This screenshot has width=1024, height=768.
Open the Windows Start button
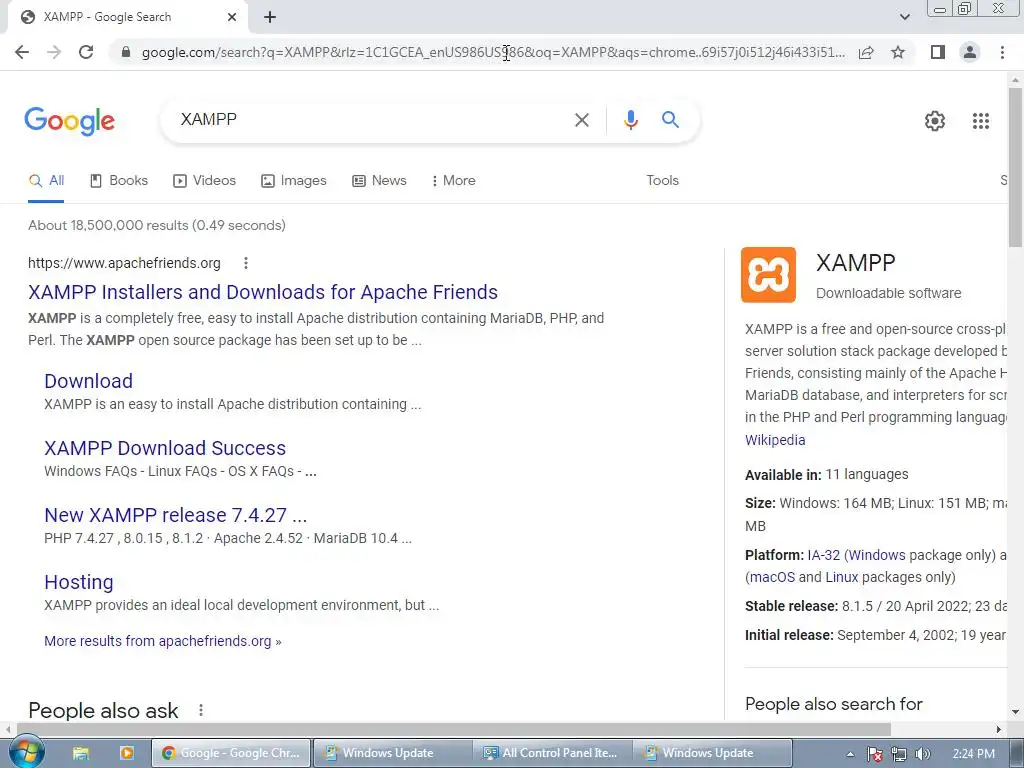coord(27,752)
